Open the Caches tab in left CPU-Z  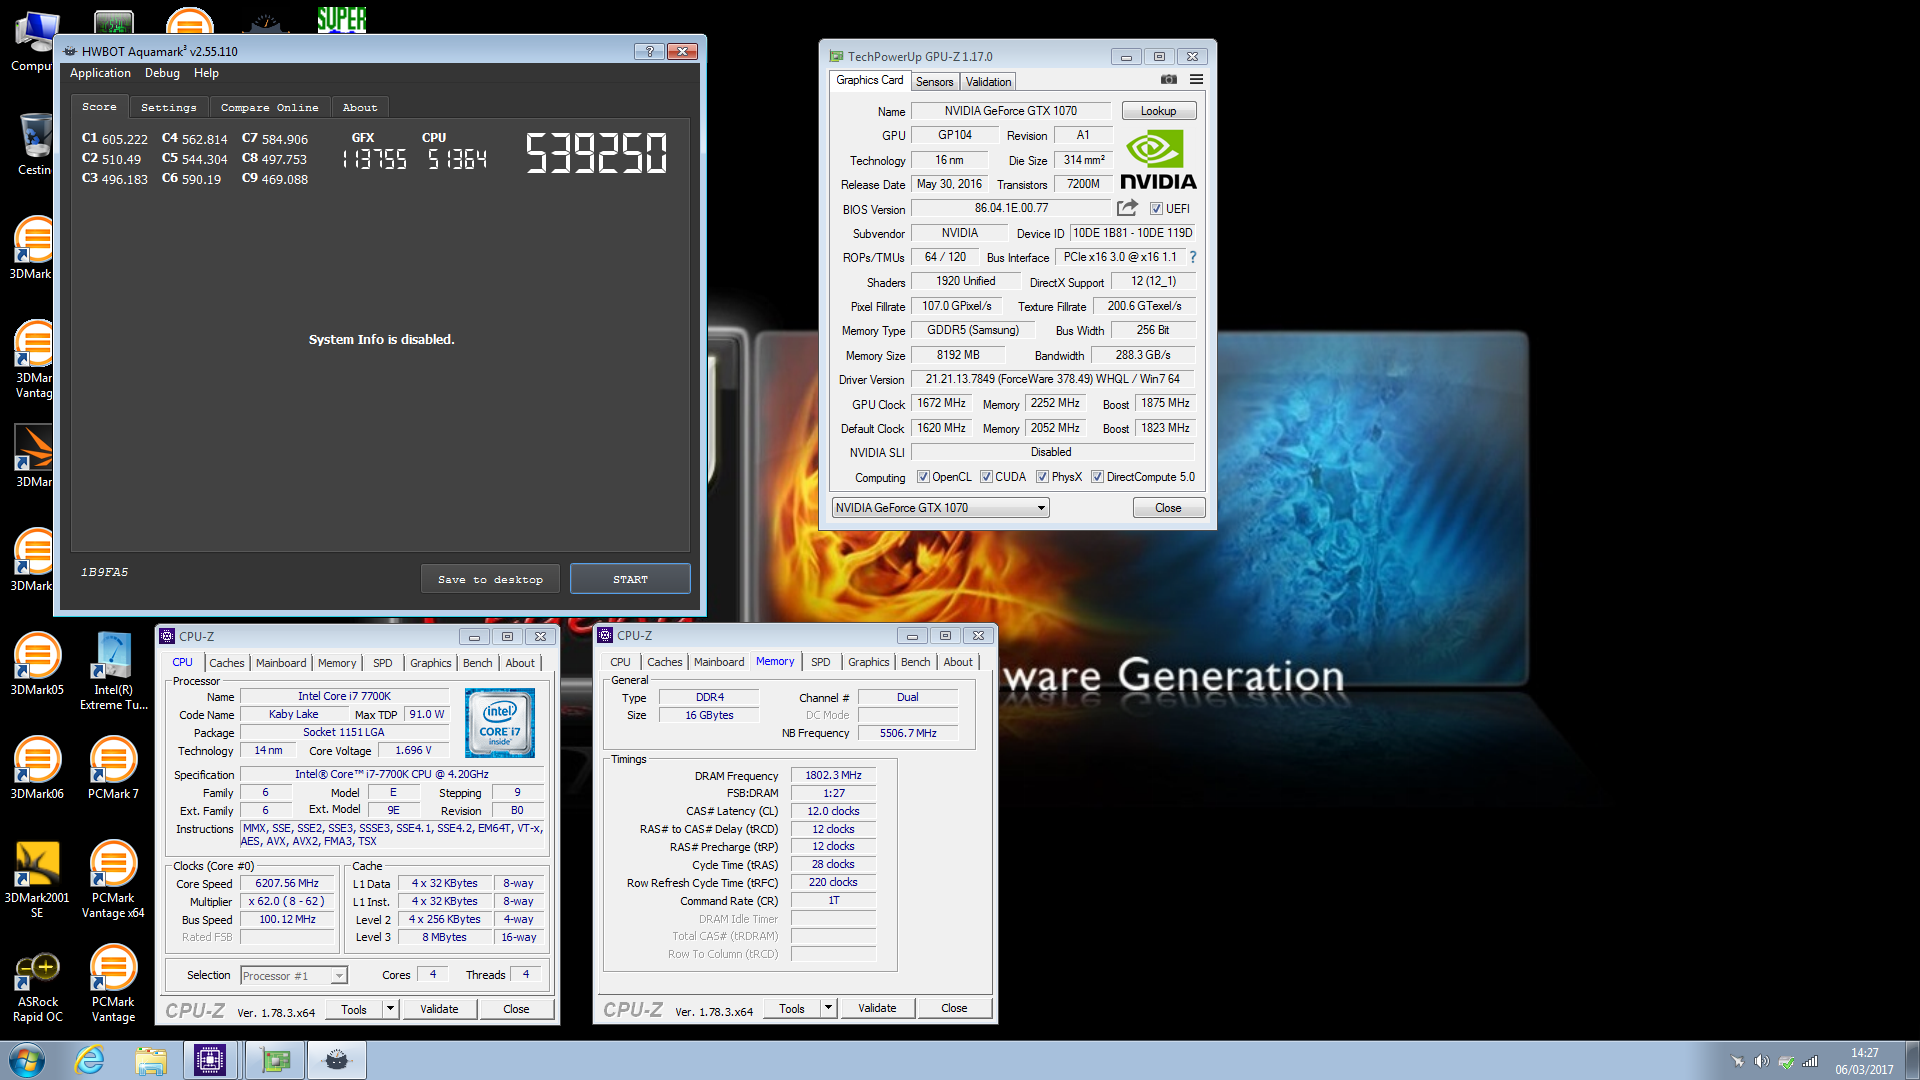tap(226, 663)
